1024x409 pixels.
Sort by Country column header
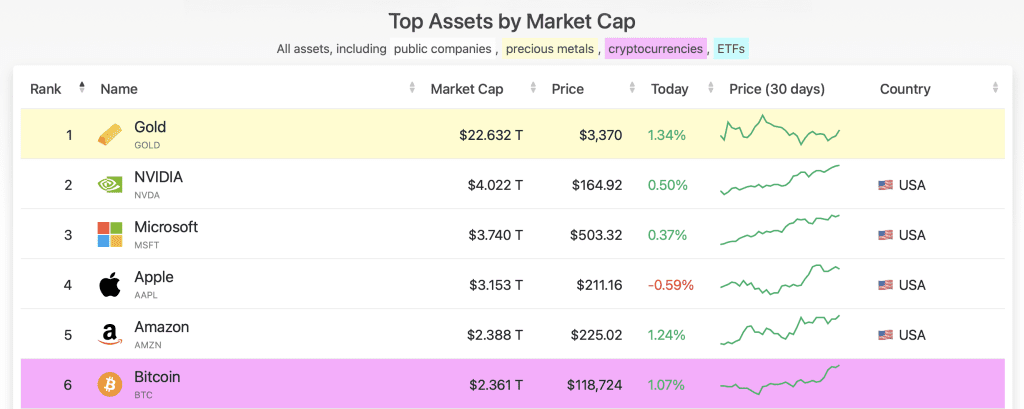[905, 89]
